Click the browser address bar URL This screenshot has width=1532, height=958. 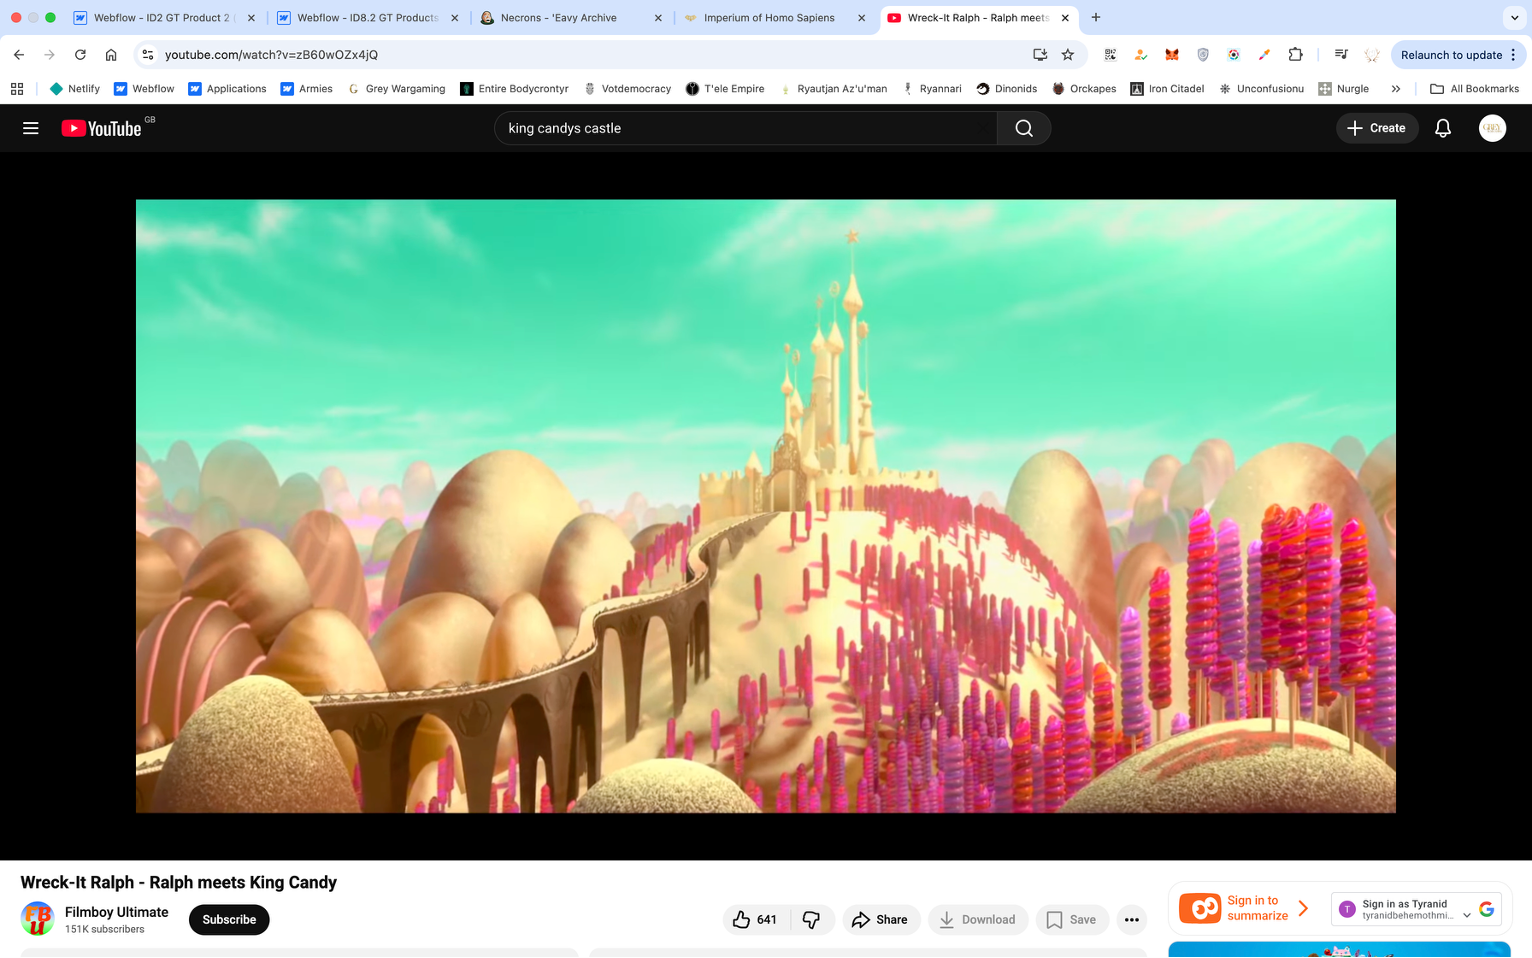pyautogui.click(x=271, y=55)
